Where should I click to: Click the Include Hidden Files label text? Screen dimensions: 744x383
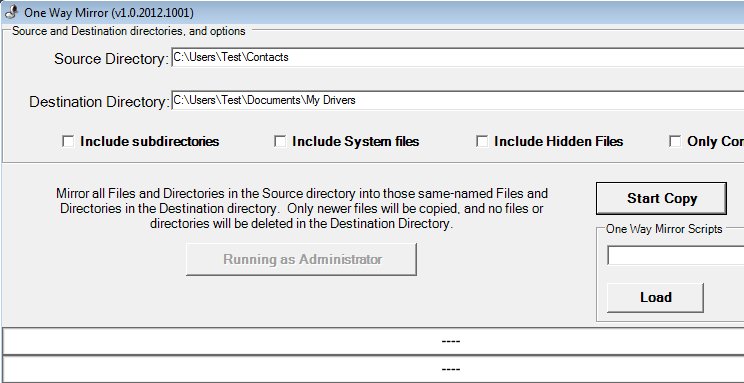tap(558, 141)
